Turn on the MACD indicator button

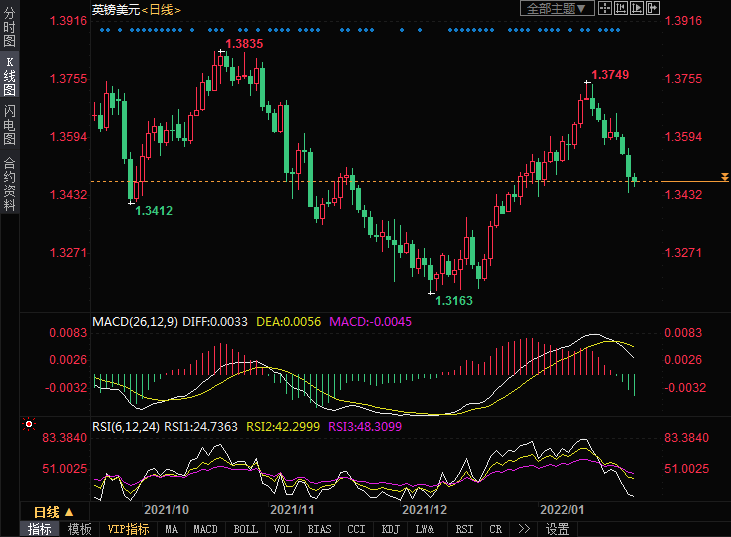(x=206, y=529)
